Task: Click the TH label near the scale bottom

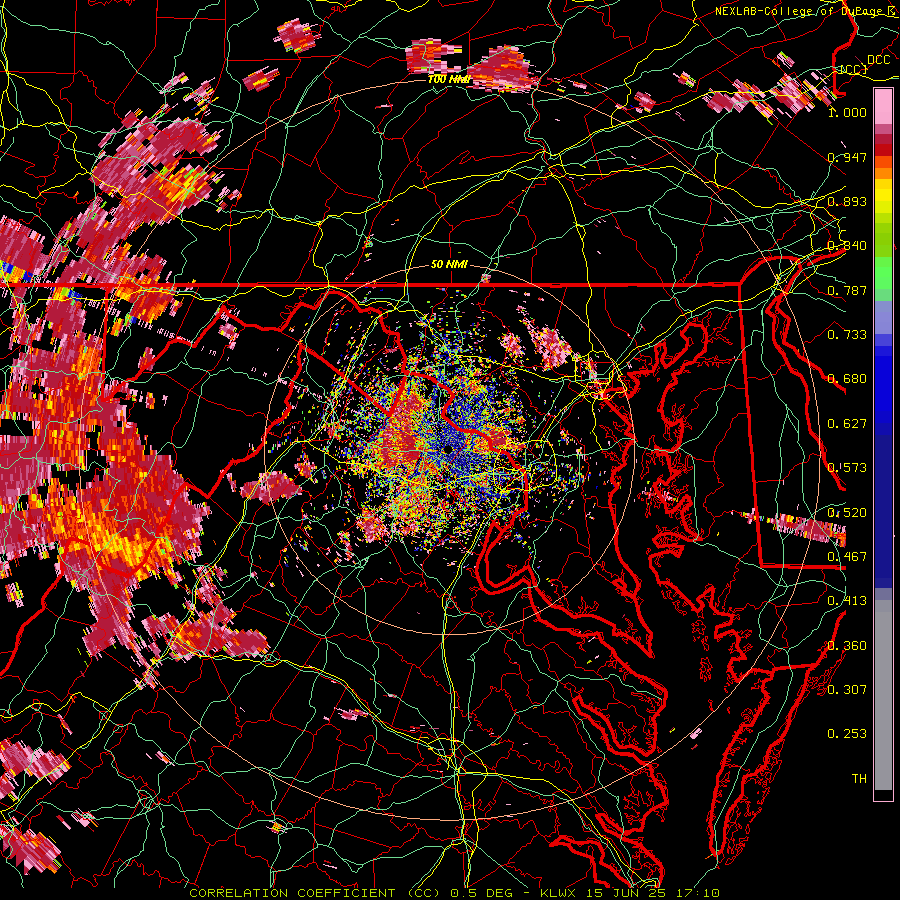Action: pyautogui.click(x=859, y=778)
